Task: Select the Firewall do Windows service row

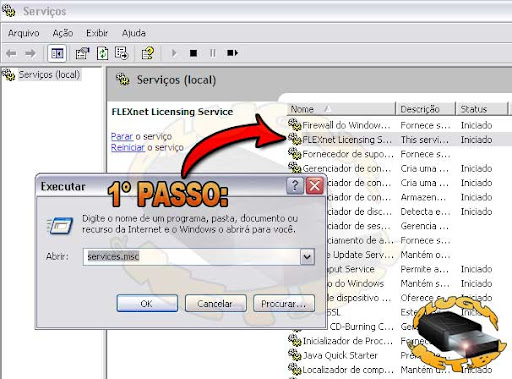Action: pyautogui.click(x=399, y=125)
